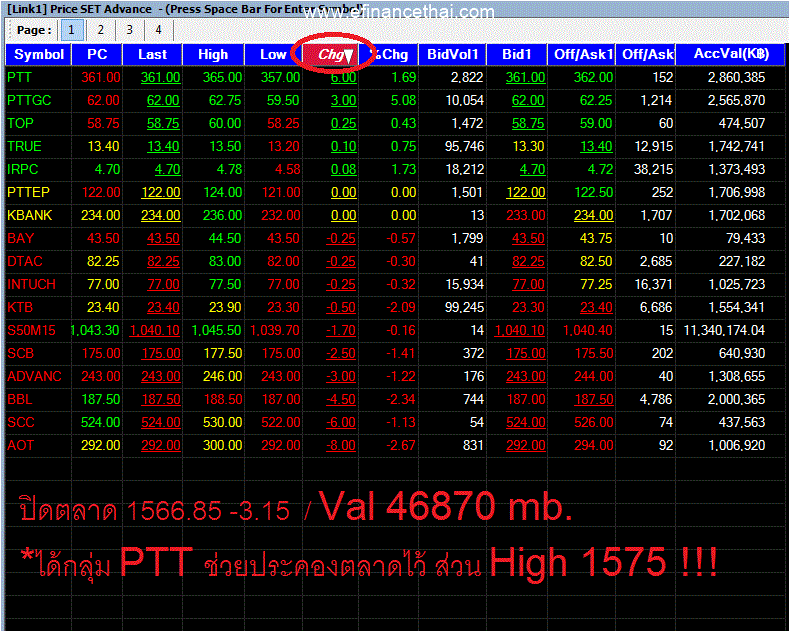789x631 pixels.
Task: Select the S50M15 symbol
Action: click(x=31, y=331)
